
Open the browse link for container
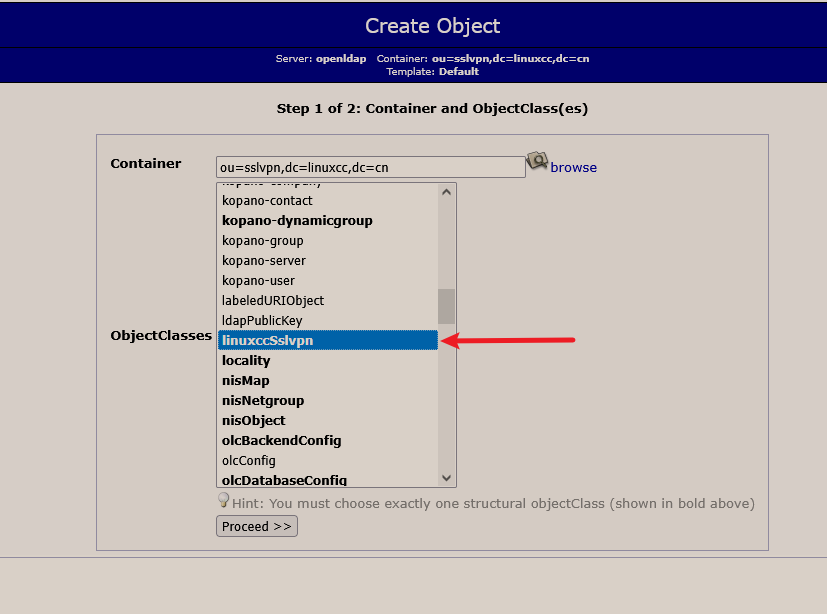click(573, 167)
